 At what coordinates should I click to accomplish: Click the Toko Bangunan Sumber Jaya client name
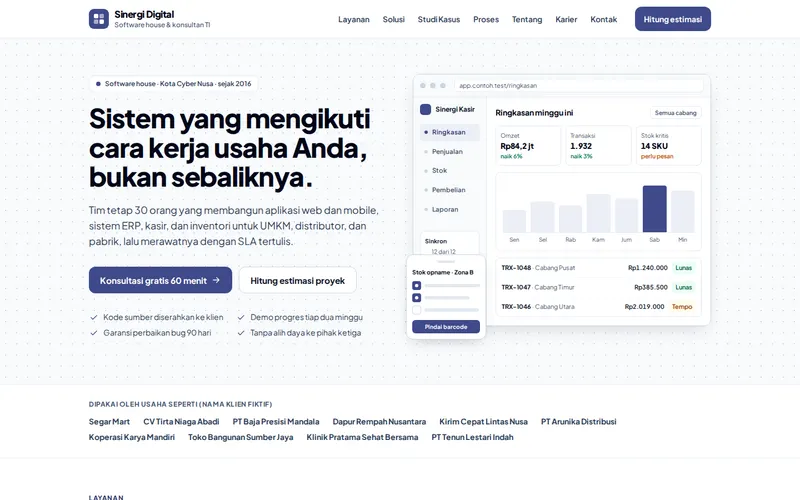(x=240, y=437)
